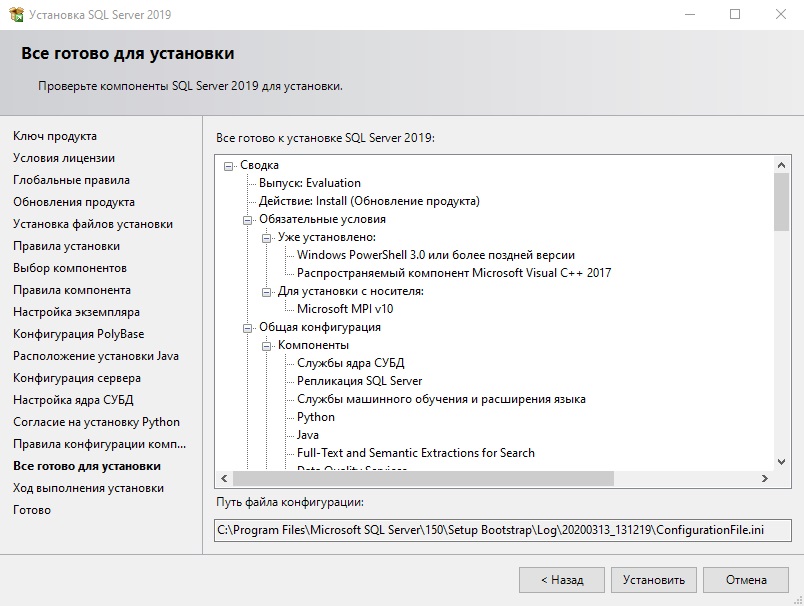Minimize the SQL Server setup window
Image resolution: width=804 pixels, height=606 pixels.
(690, 14)
